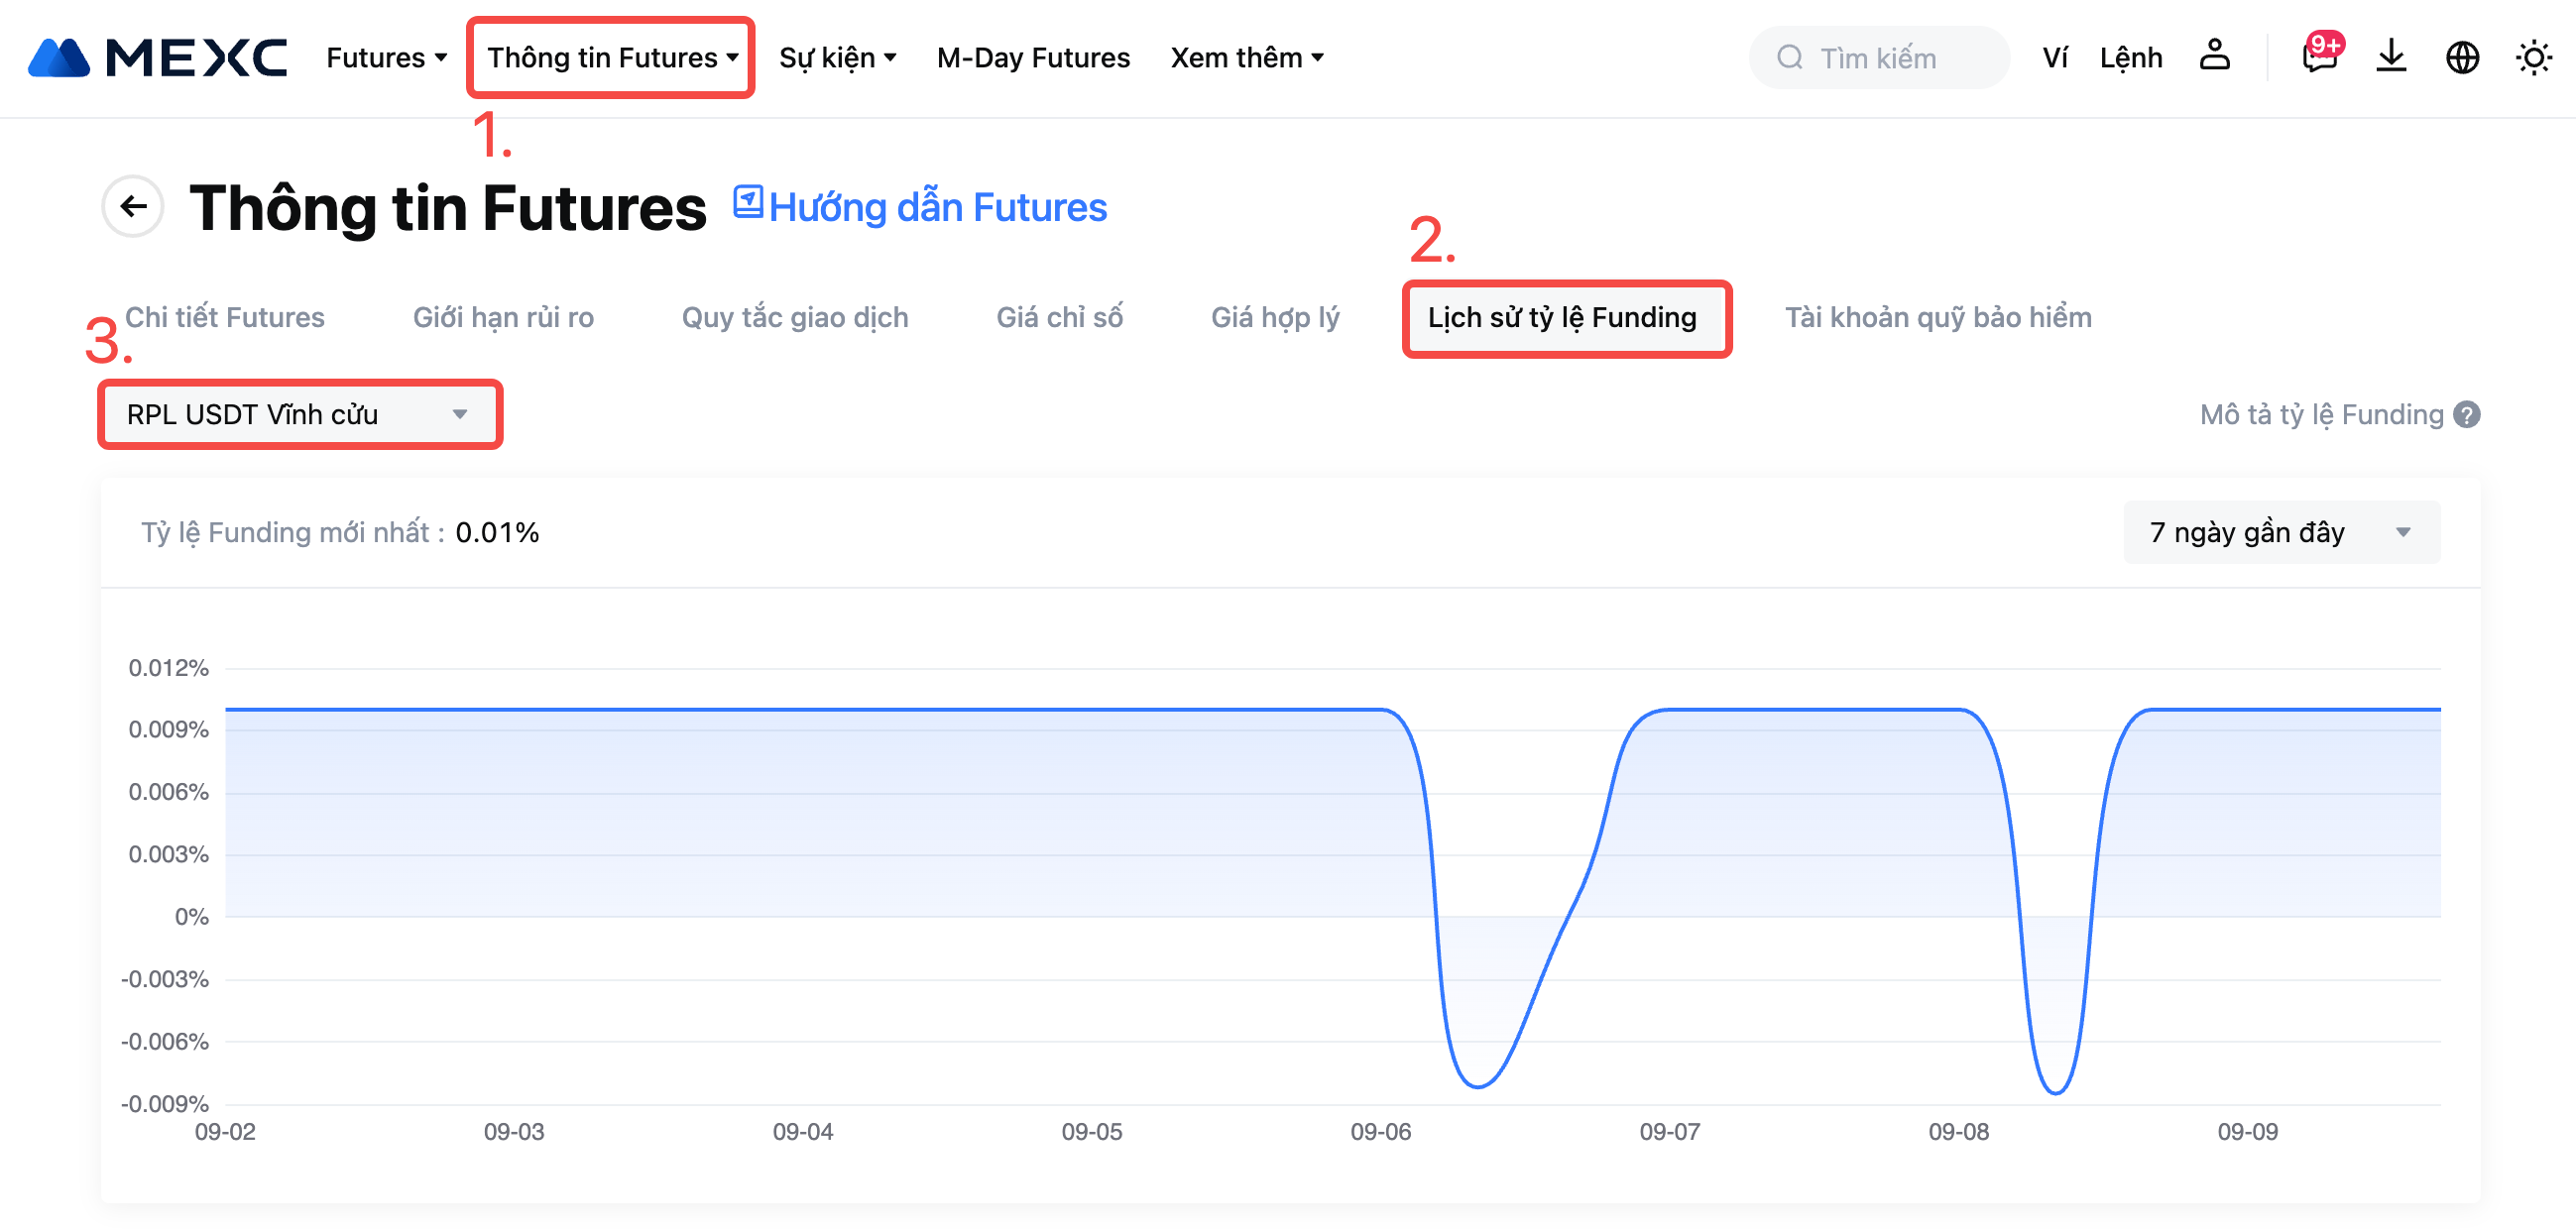Expand the Xem thêm menu
Screen dimensions: 2576x1231
pos(1246,58)
